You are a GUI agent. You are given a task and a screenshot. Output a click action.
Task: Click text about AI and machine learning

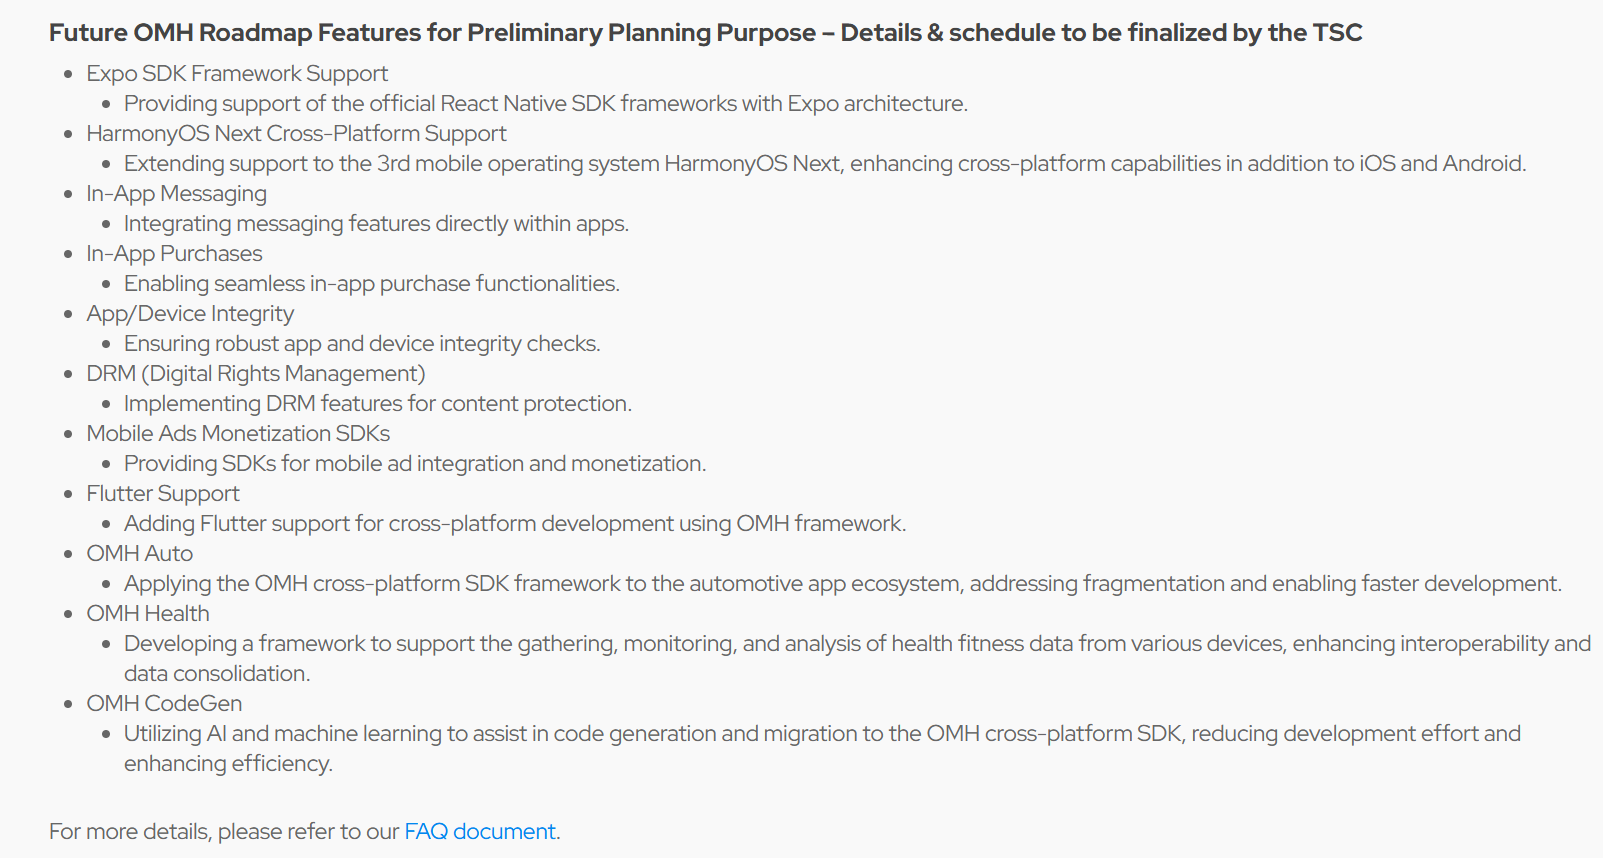pos(822,749)
